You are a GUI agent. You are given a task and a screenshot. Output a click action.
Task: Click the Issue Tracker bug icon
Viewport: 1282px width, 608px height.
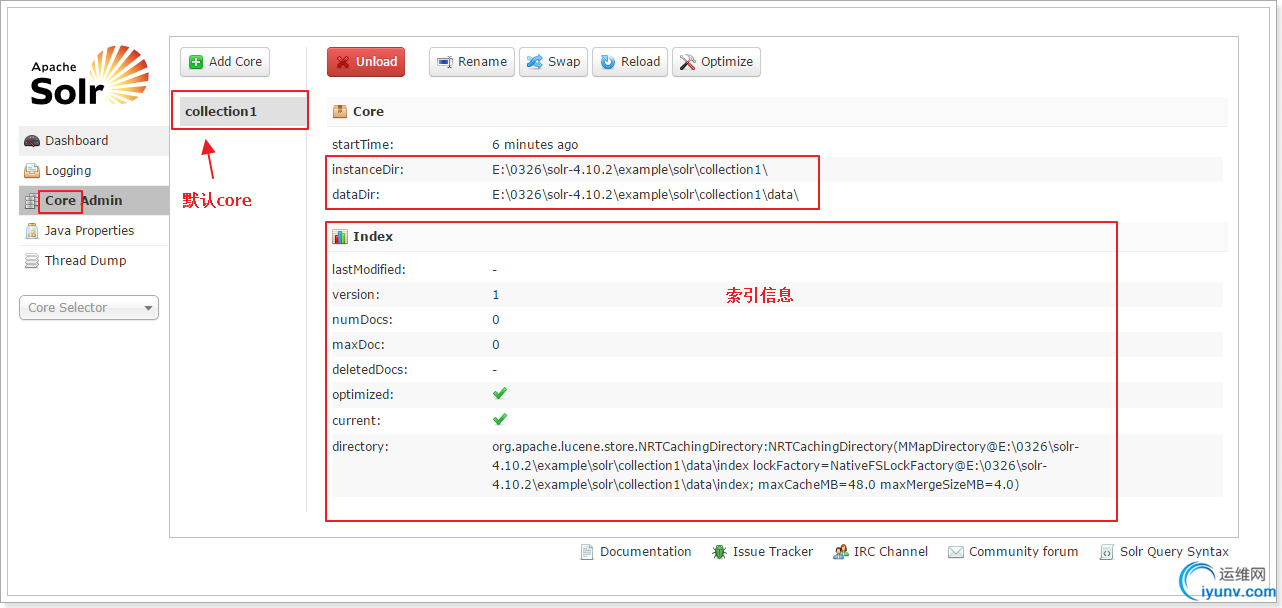[720, 552]
